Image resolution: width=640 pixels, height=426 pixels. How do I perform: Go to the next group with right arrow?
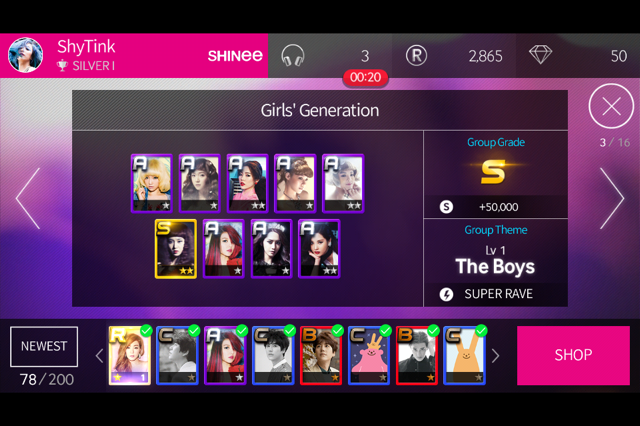point(612,198)
